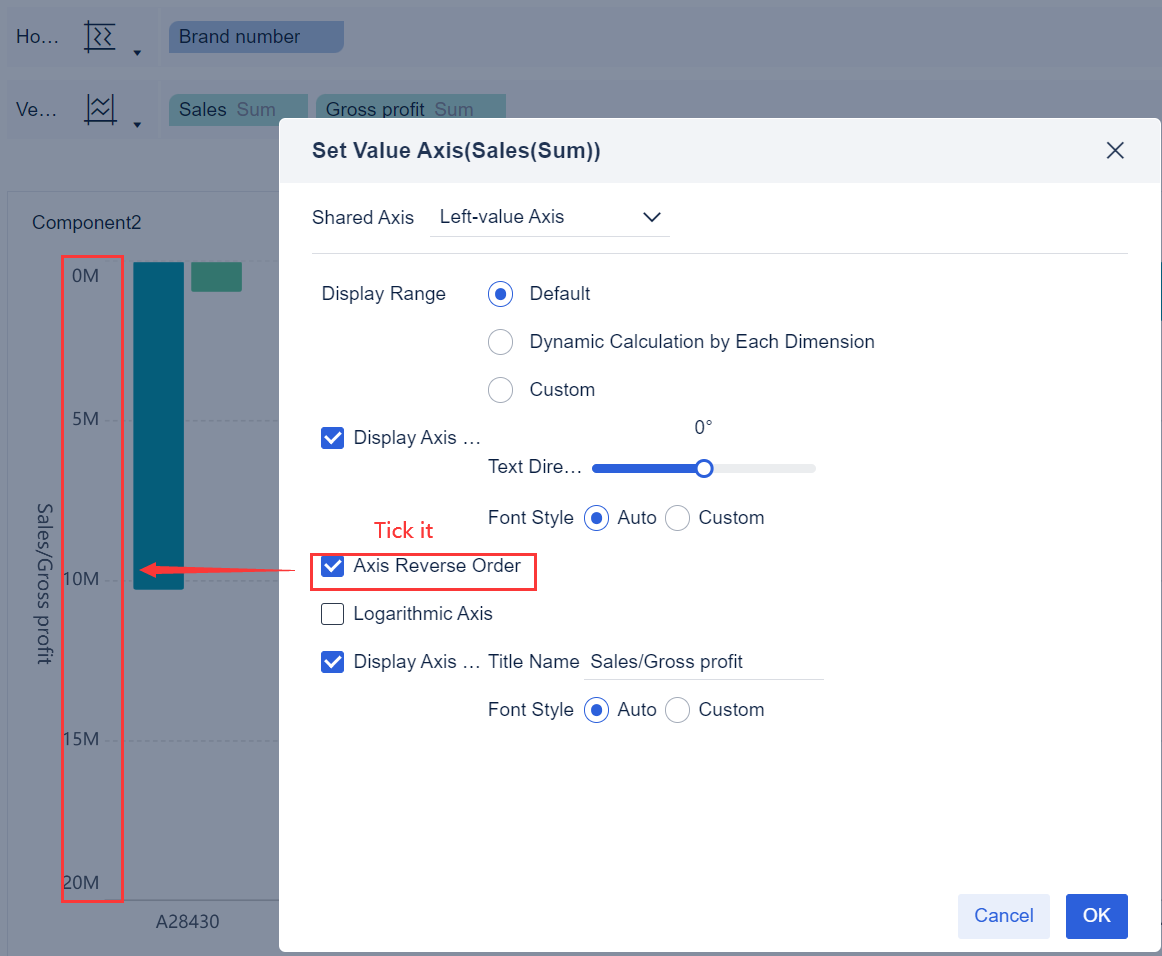Viewport: 1162px width, 956px height.
Task: Close the Set Value Axis dialog
Action: [x=1115, y=150]
